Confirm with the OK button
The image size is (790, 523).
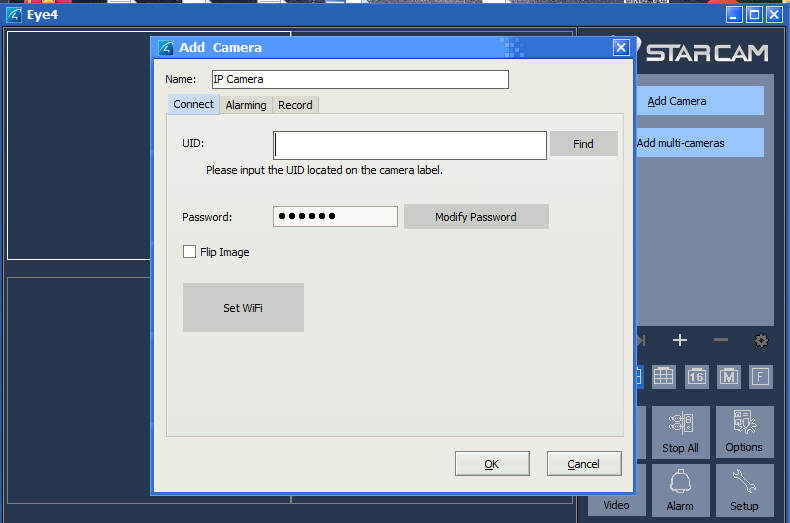coord(492,464)
